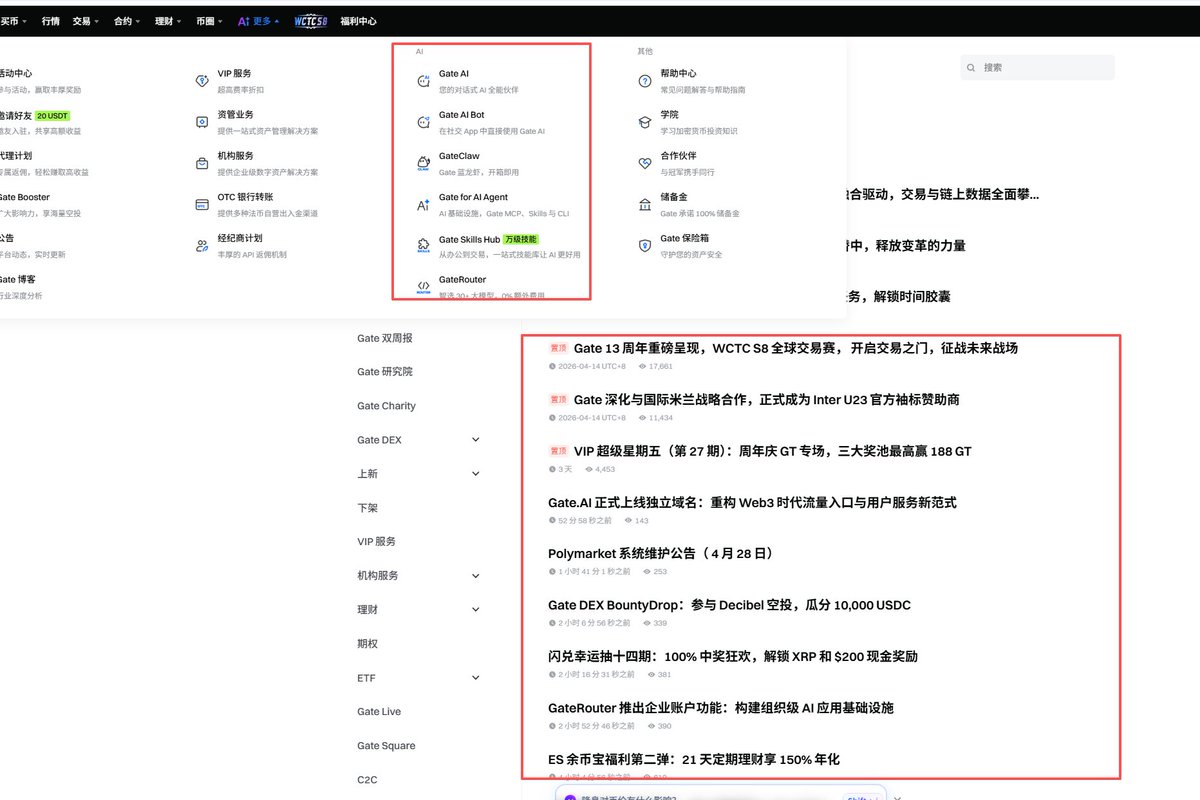
Task: Select Gate 研究院 in the sidebar
Action: point(384,372)
